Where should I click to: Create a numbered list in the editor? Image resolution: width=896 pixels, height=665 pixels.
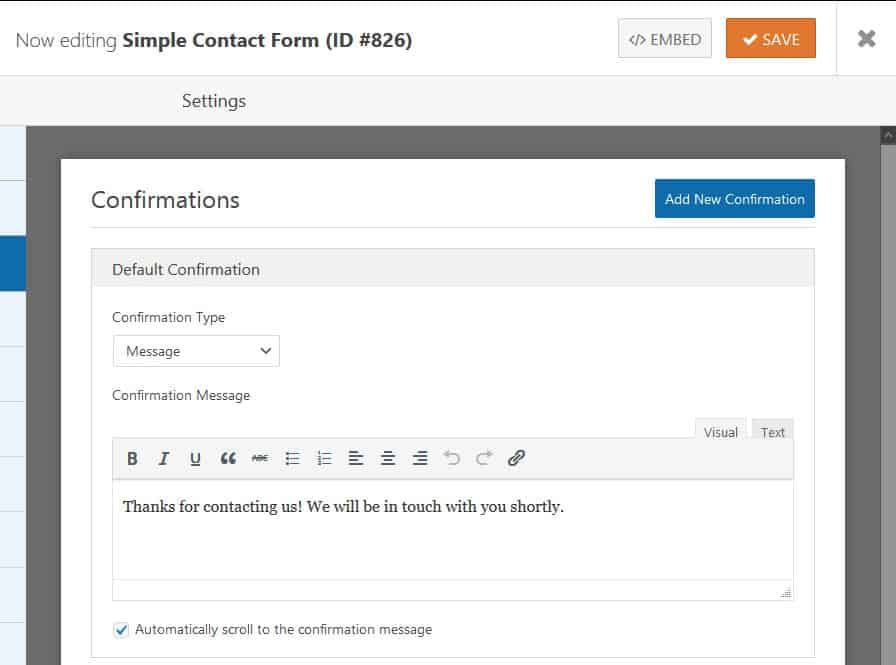324,458
